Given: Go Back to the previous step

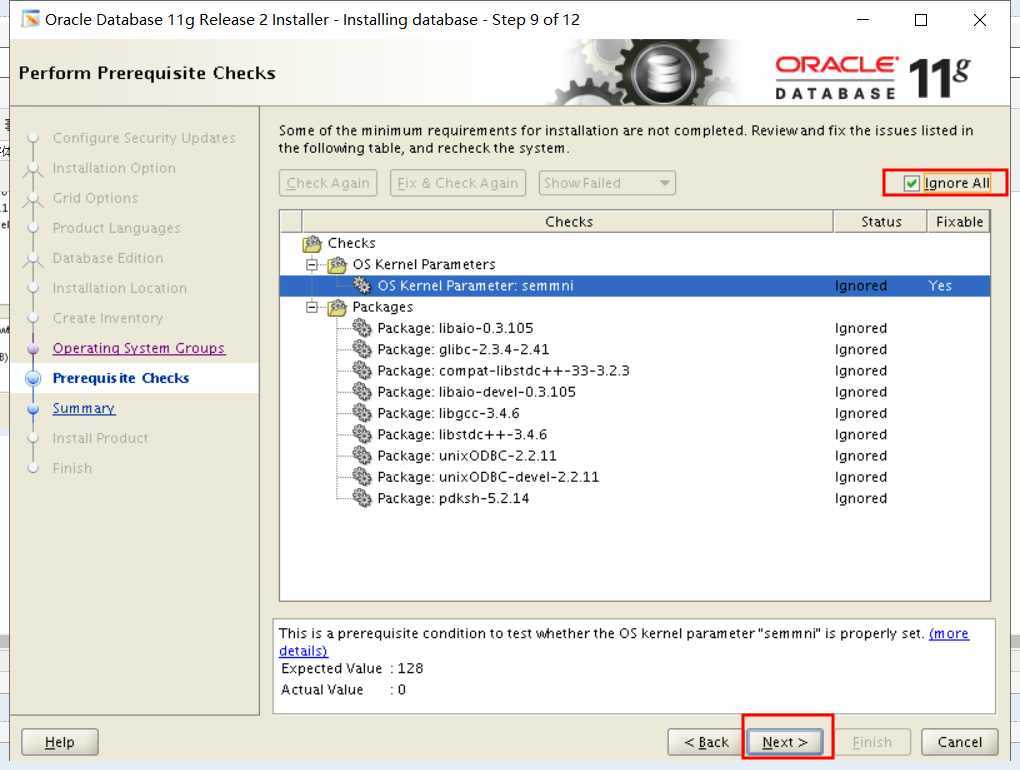Looking at the screenshot, I should pyautogui.click(x=706, y=742).
